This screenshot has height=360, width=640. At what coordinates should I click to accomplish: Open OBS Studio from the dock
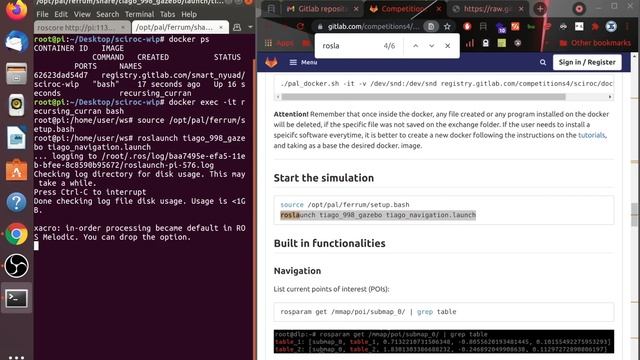16,266
